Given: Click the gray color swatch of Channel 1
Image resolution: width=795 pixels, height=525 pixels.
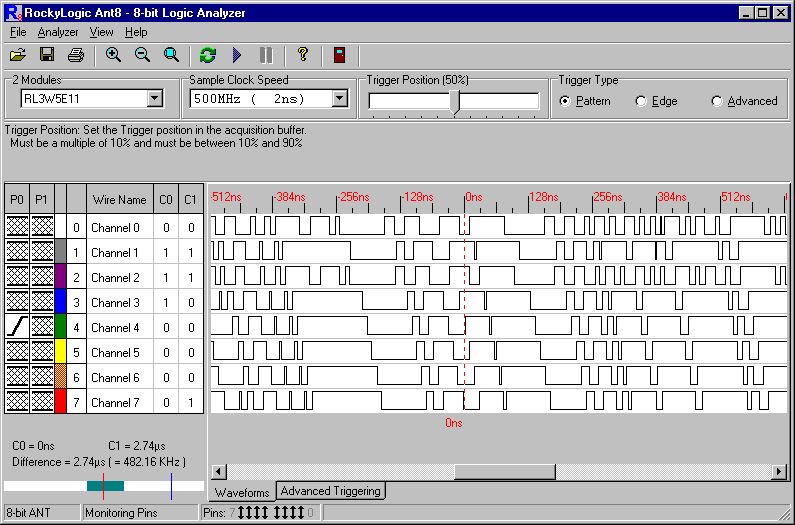Looking at the screenshot, I should [x=60, y=252].
